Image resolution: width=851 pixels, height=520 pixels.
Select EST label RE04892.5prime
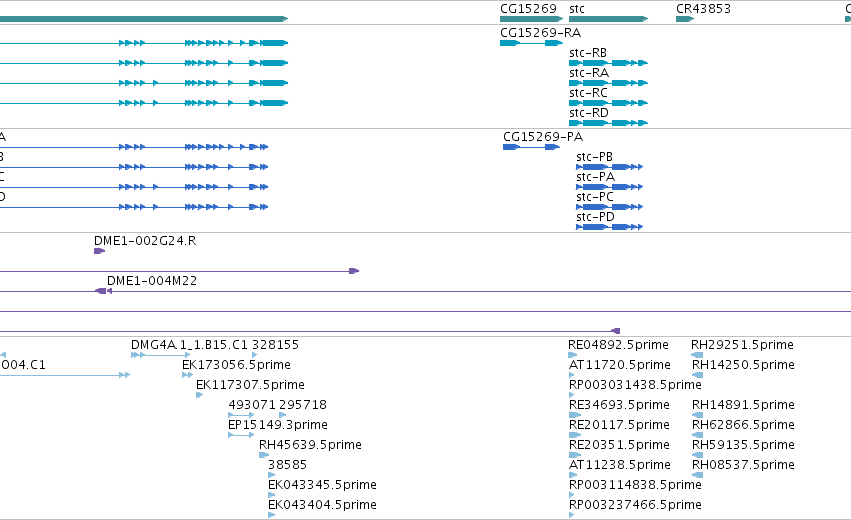618,345
